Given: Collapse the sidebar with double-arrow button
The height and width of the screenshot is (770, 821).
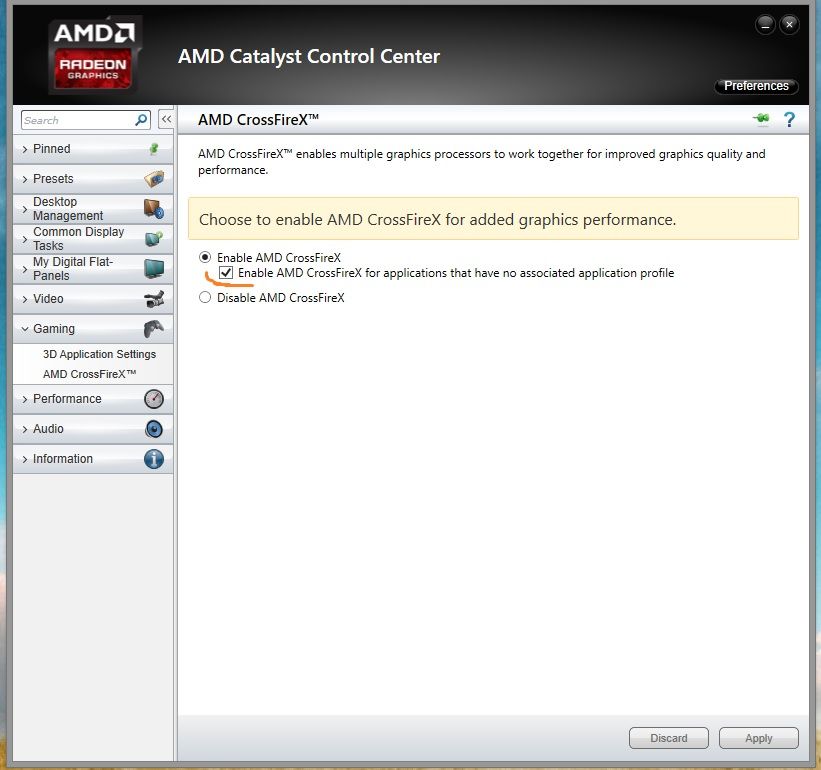Looking at the screenshot, I should pos(166,119).
